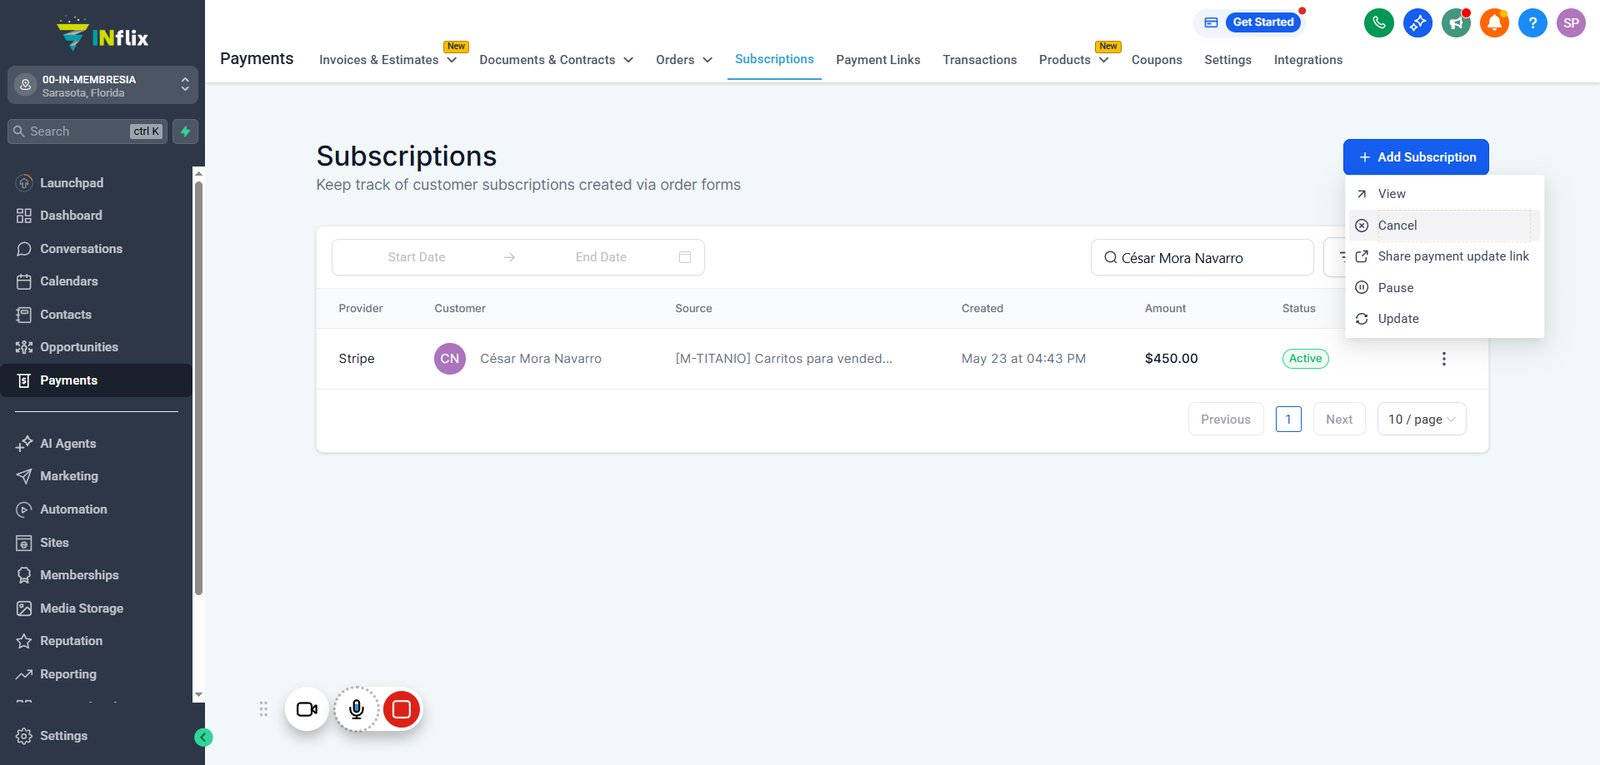Click the blue help question mark icon
This screenshot has width=1600, height=765.
pos(1532,23)
